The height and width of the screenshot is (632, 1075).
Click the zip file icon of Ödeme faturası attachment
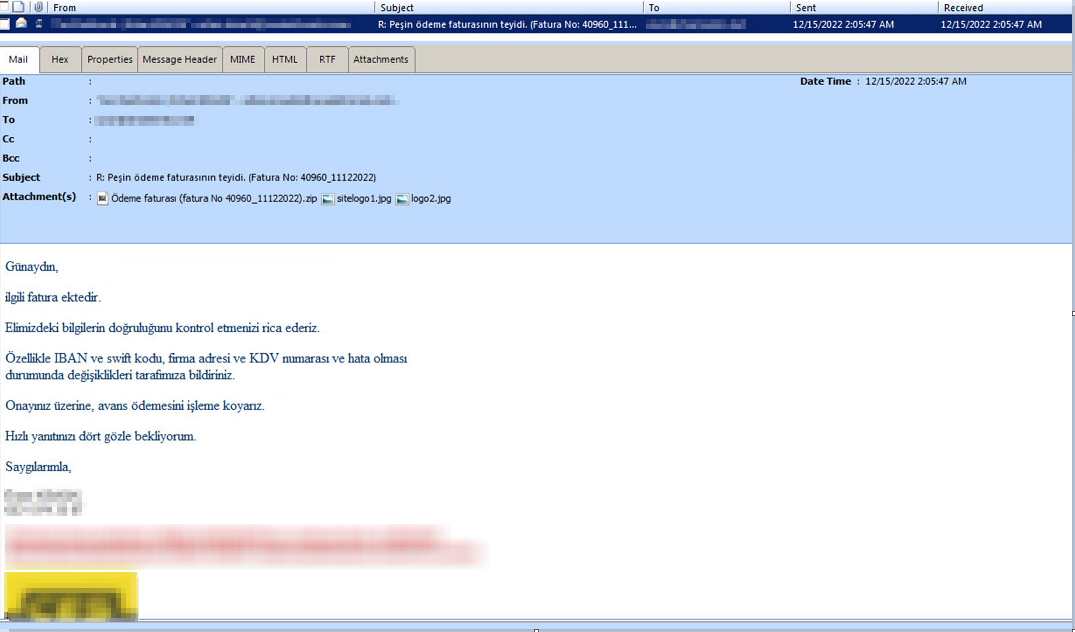click(103, 199)
